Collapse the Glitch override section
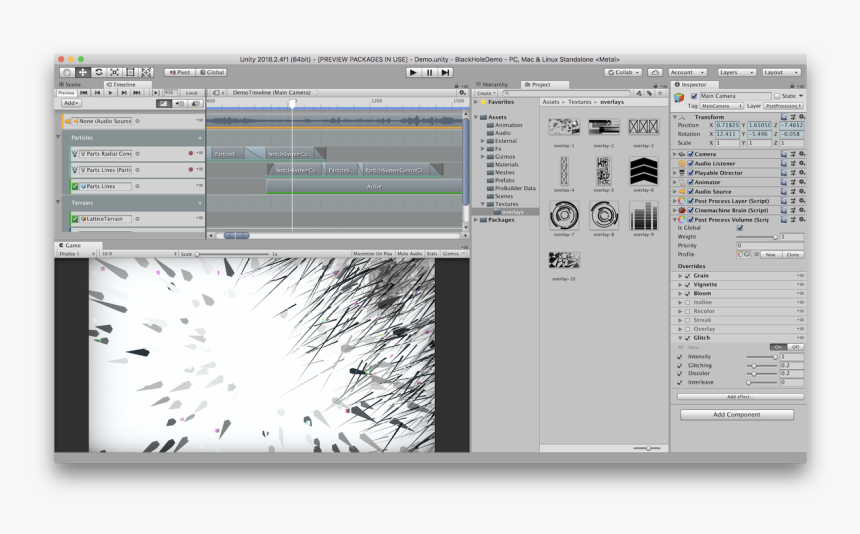Screen dimensions: 860x534 pyautogui.click(x=680, y=338)
